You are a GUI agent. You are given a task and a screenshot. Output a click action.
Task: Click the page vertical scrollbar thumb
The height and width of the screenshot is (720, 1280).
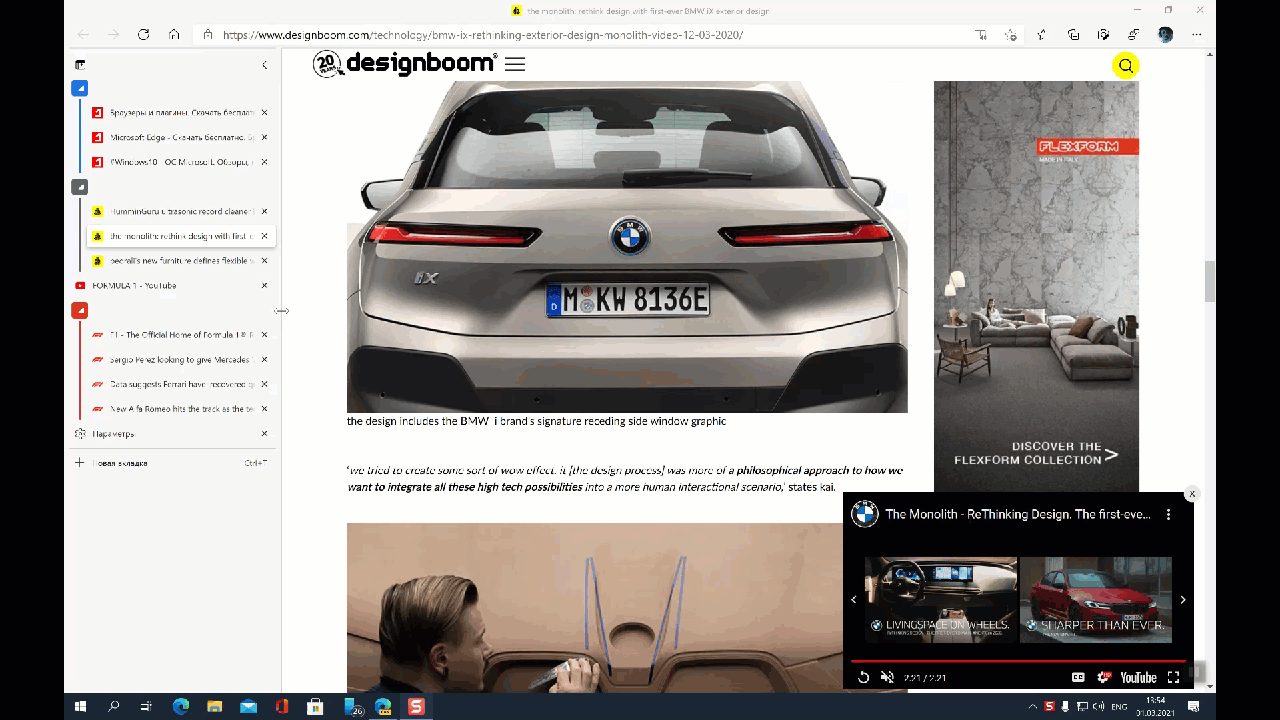(1210, 281)
